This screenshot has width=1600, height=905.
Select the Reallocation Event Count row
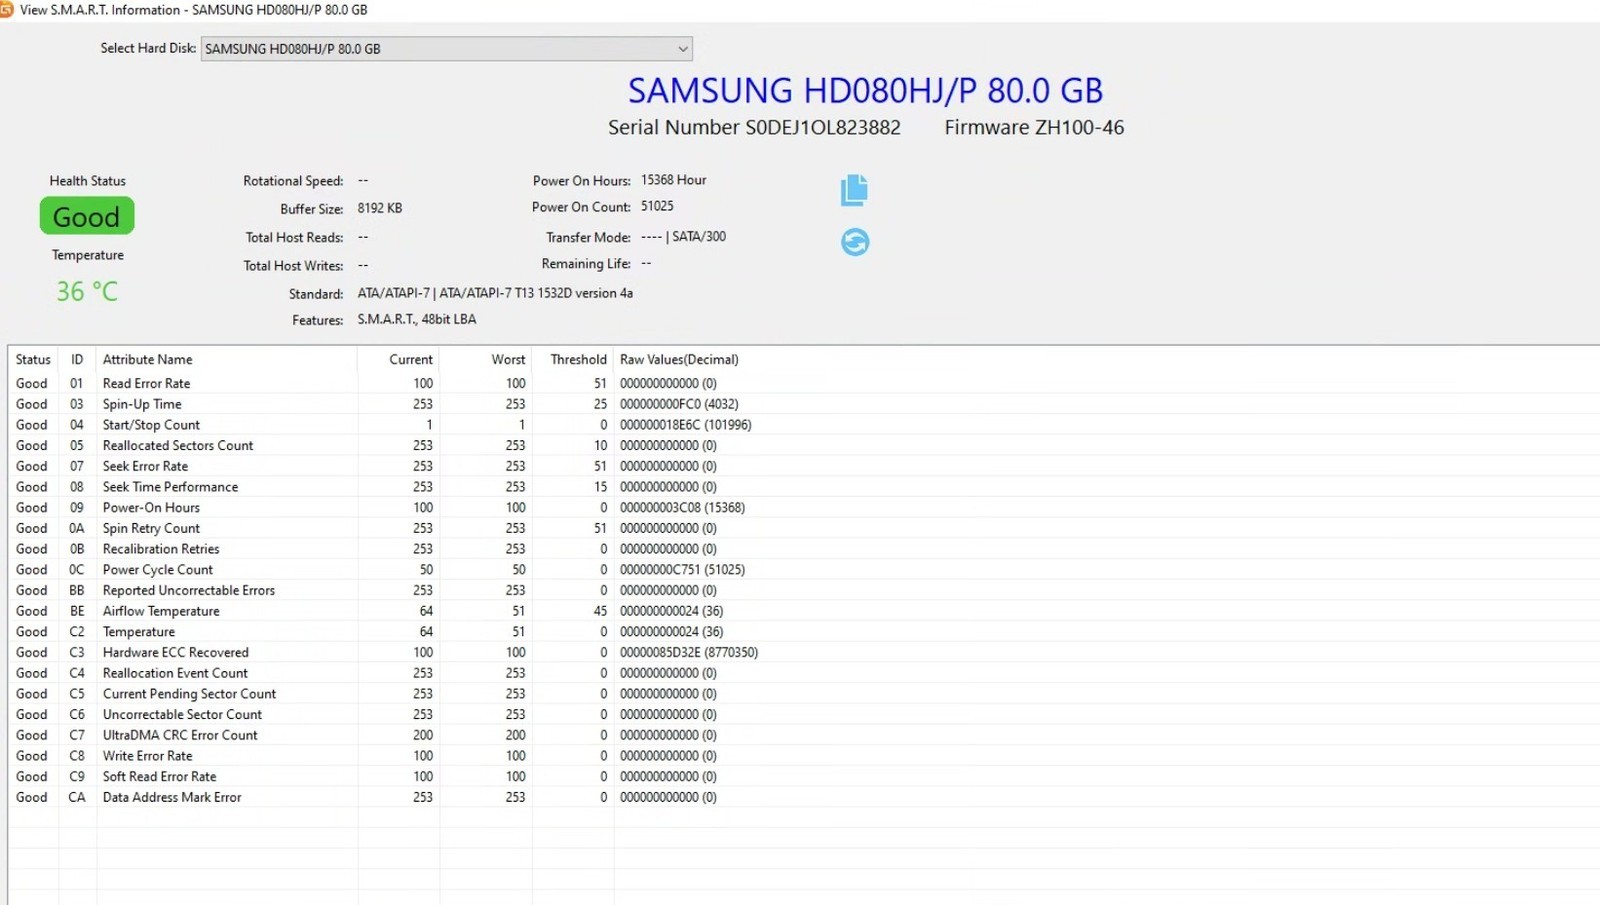point(804,673)
